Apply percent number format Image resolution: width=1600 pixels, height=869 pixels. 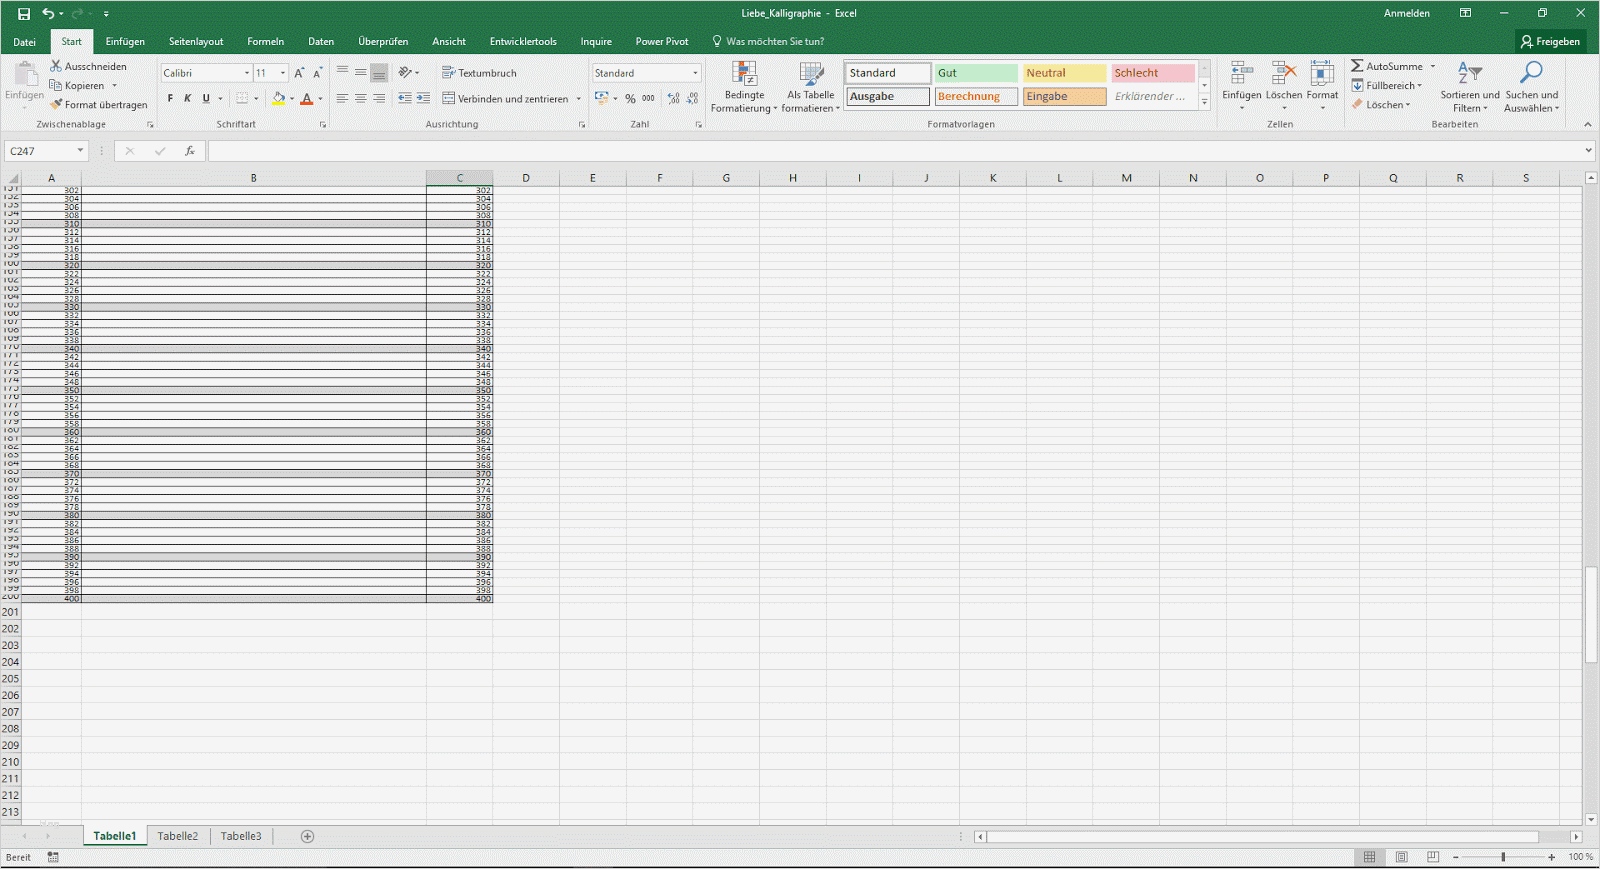pyautogui.click(x=630, y=98)
